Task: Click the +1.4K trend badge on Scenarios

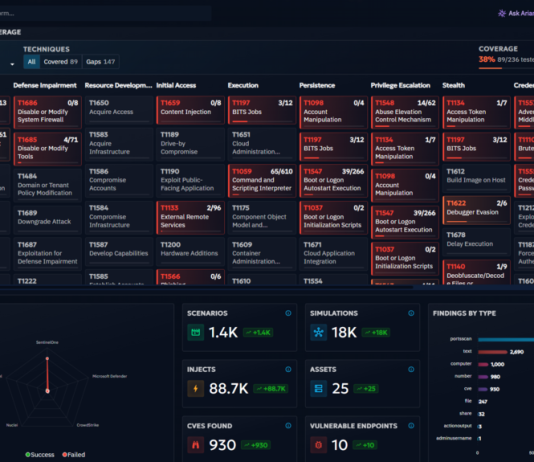Action: (258, 333)
